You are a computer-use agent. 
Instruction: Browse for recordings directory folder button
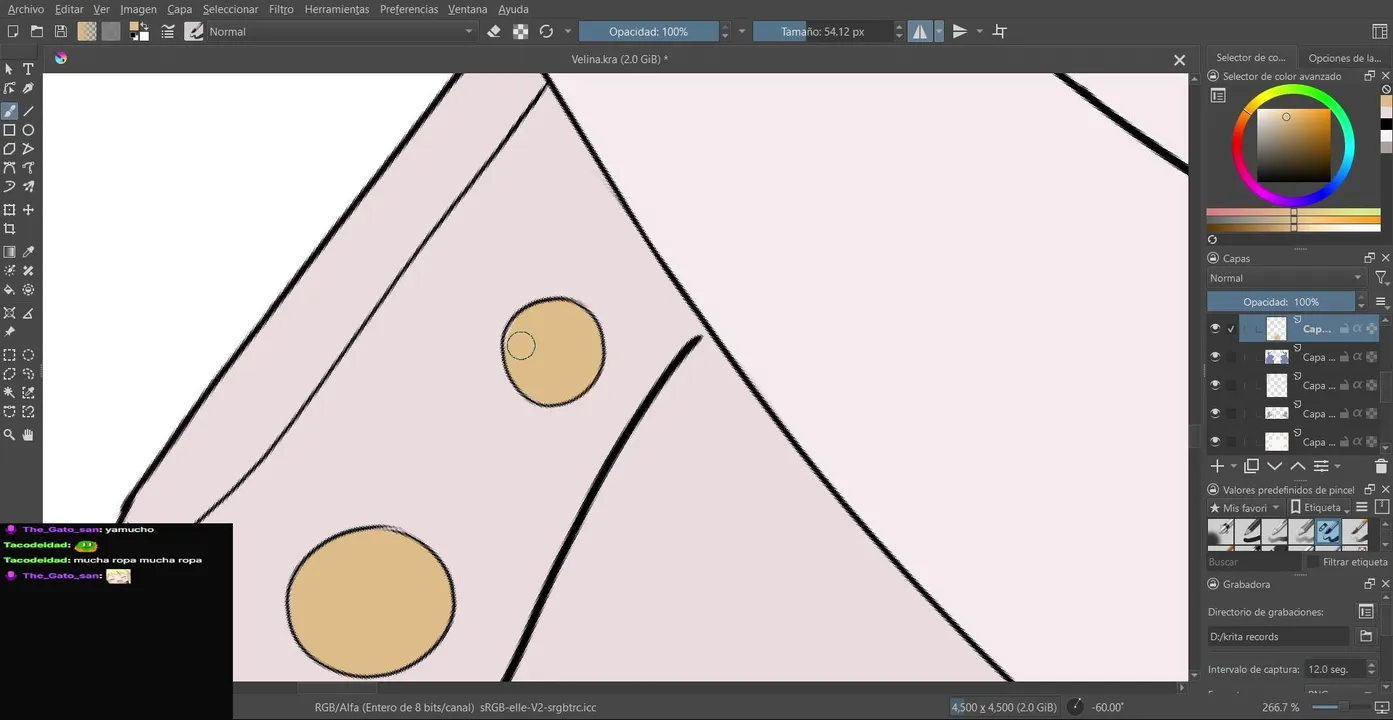[x=1366, y=636]
